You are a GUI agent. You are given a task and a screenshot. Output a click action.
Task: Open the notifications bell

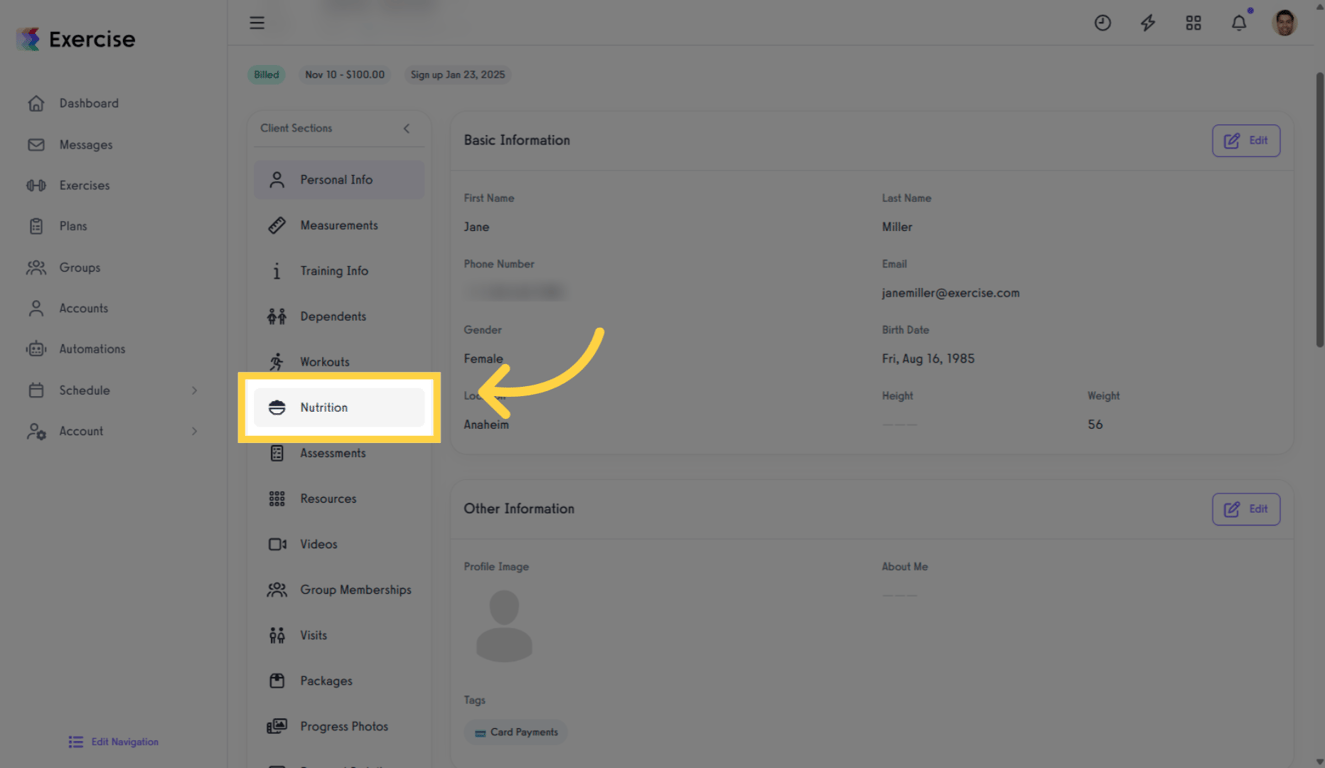tap(1238, 22)
